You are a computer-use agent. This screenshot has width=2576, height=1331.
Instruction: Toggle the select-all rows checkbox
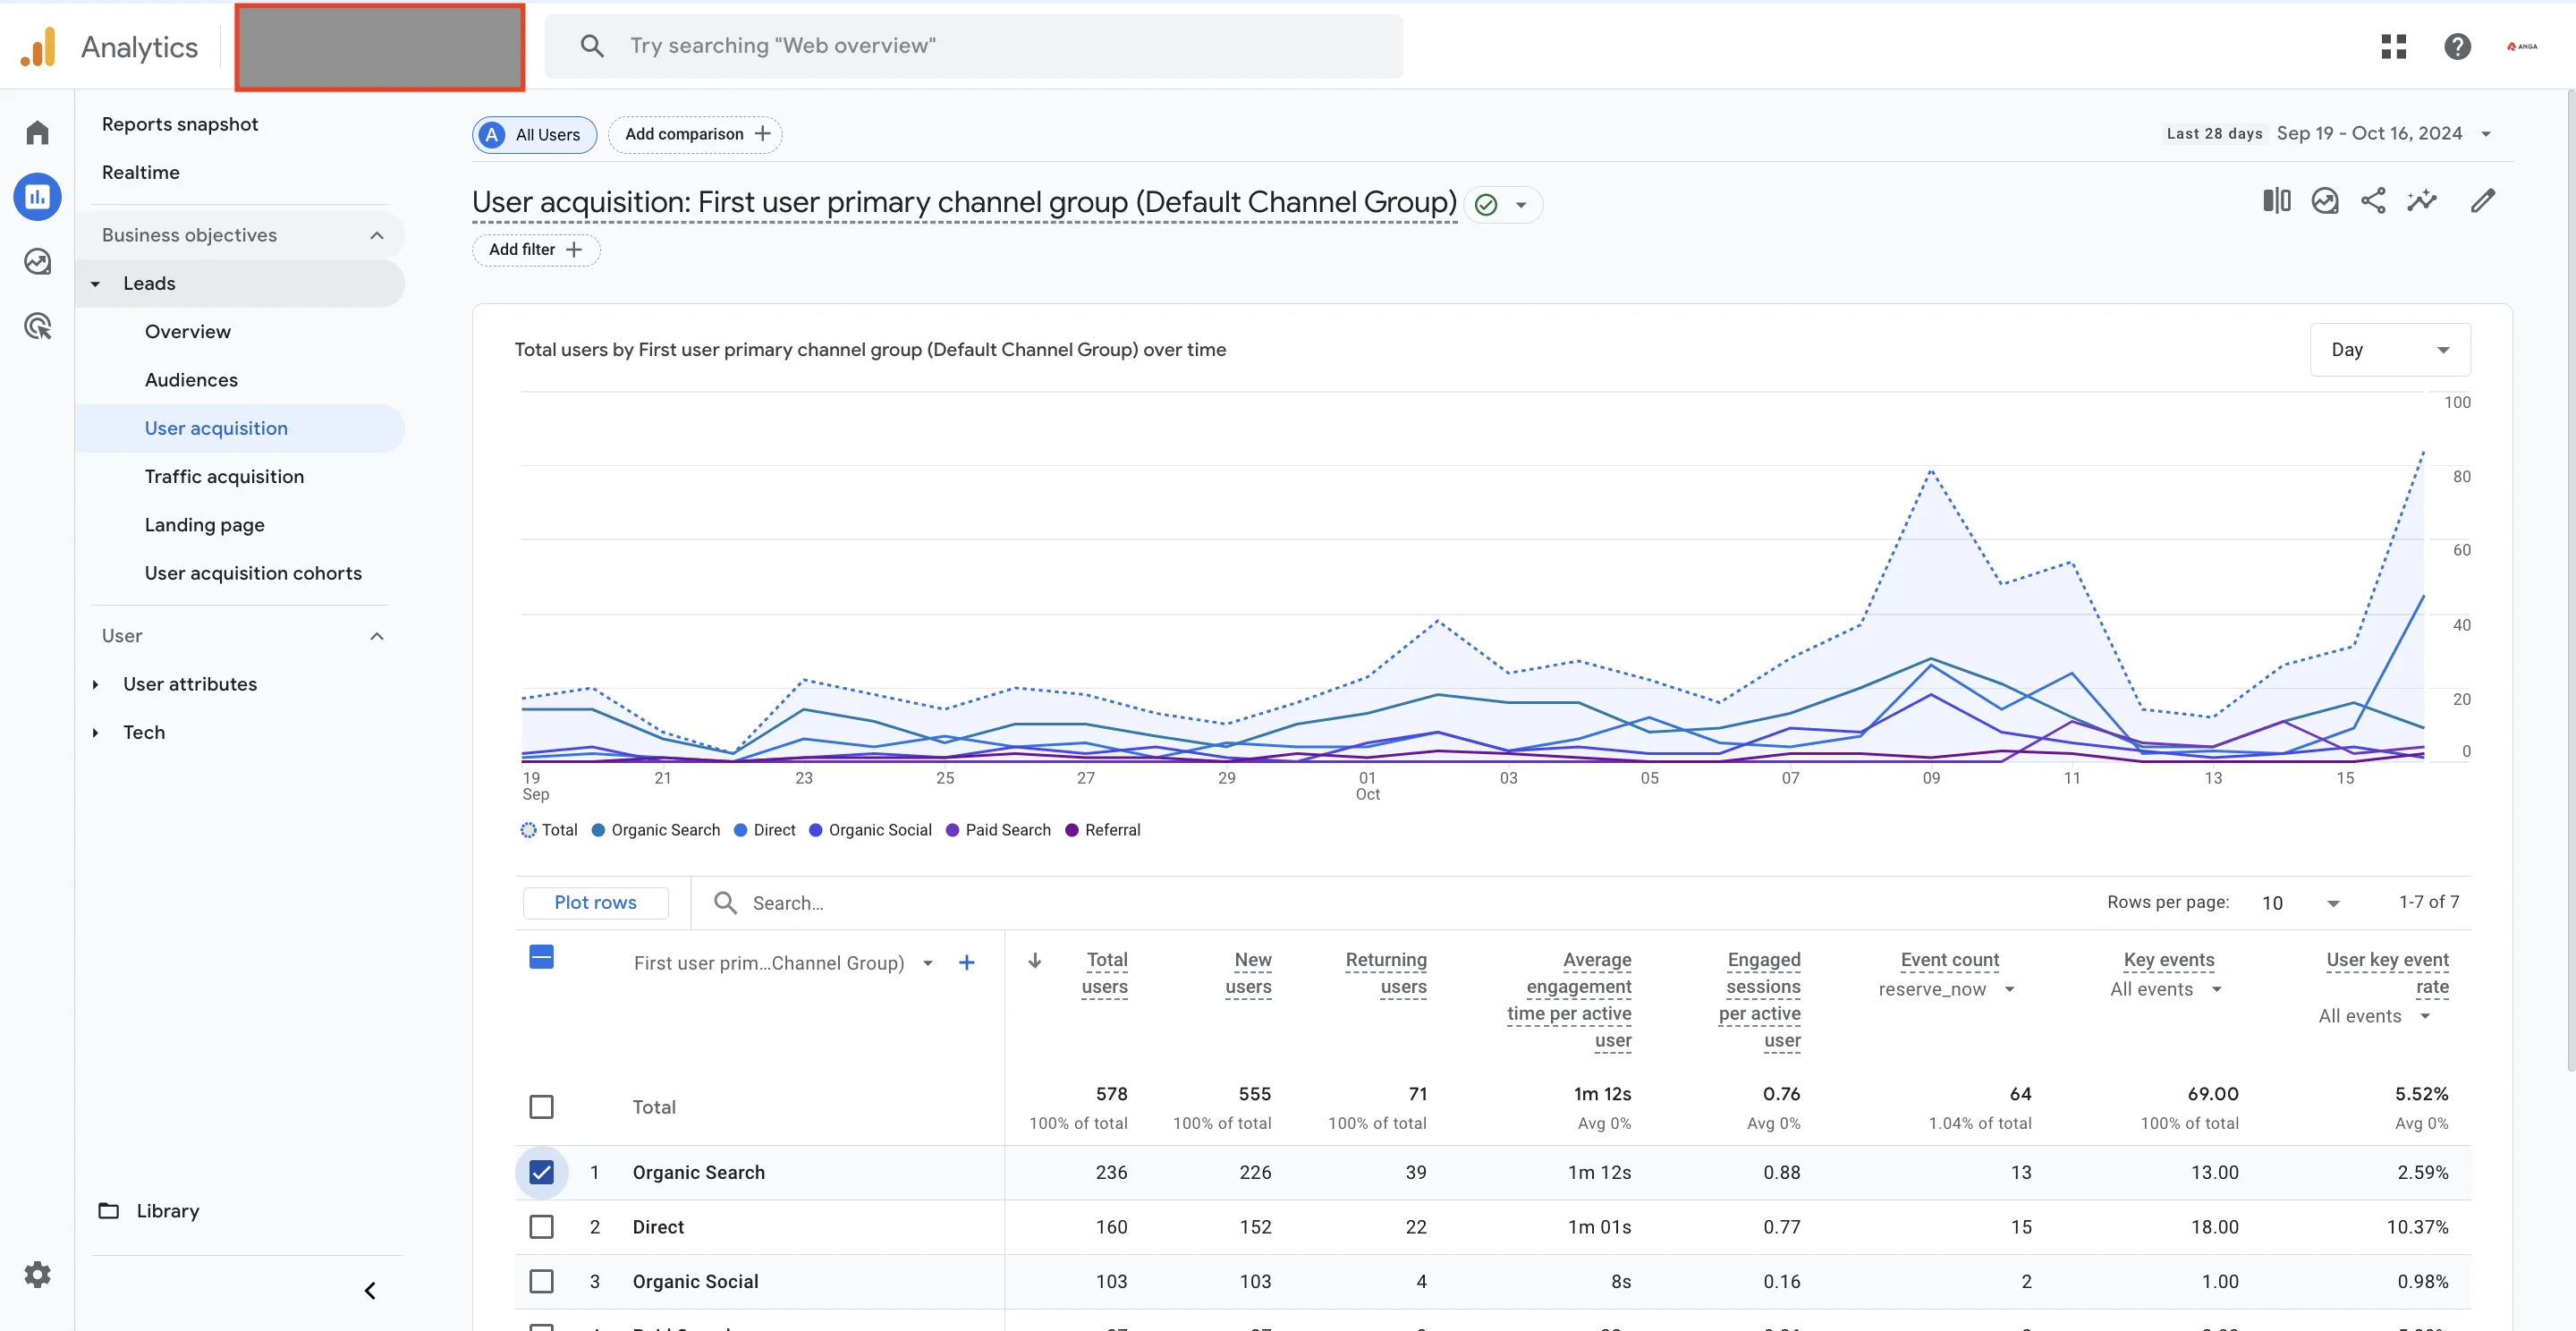click(x=541, y=956)
